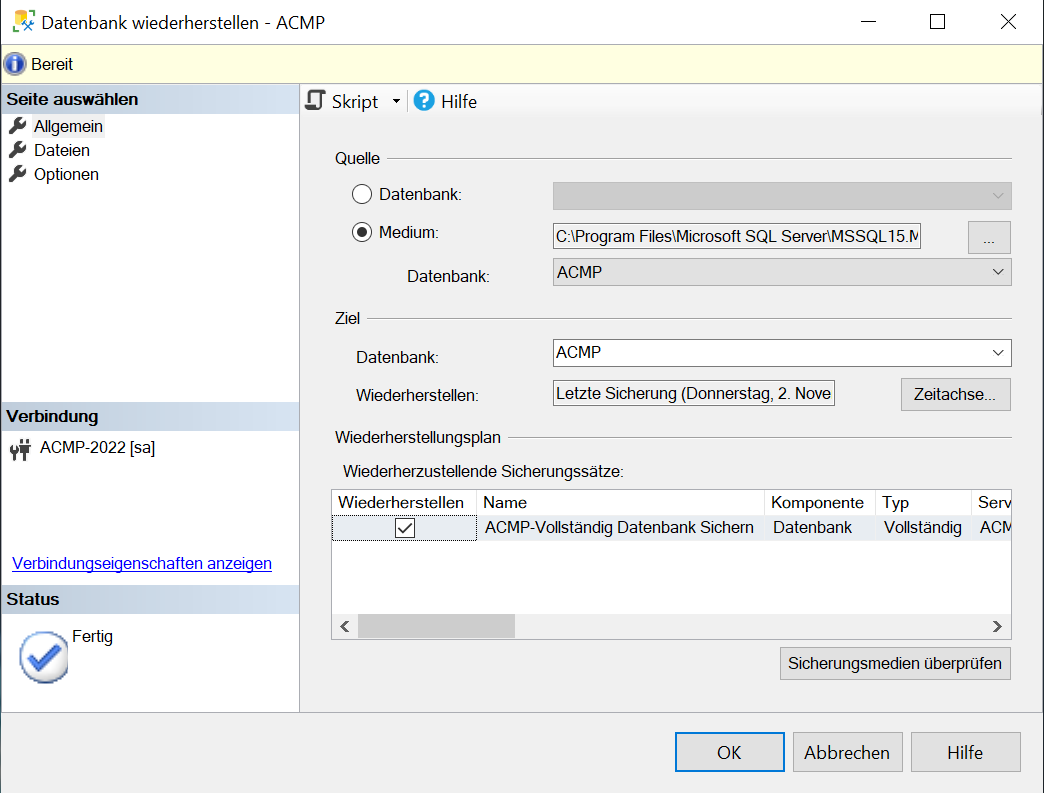Minimize the restore database window

[x=868, y=21]
